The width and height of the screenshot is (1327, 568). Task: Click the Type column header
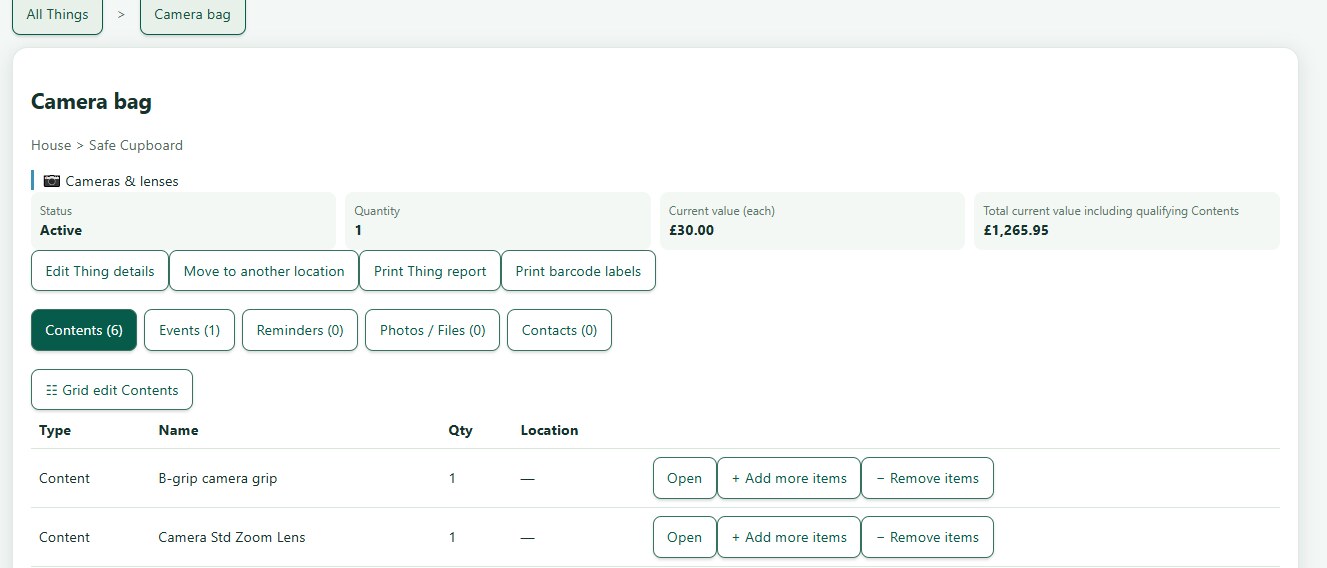[55, 430]
